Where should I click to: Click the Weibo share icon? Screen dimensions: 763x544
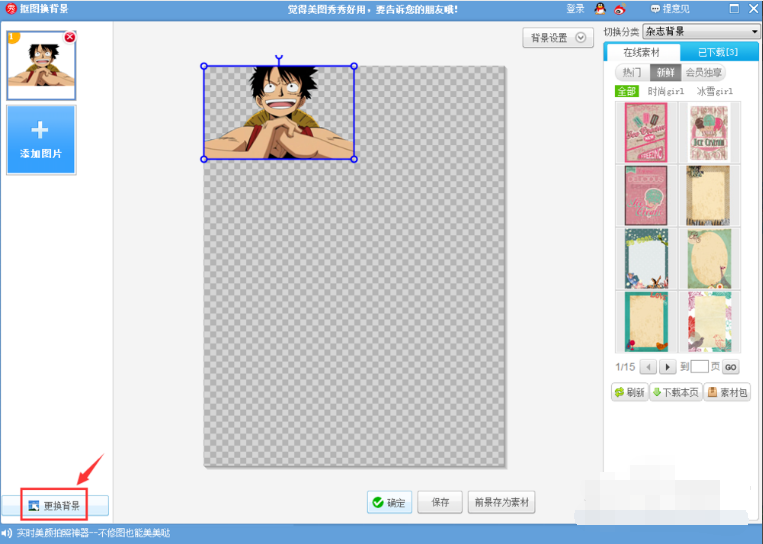coord(619,9)
